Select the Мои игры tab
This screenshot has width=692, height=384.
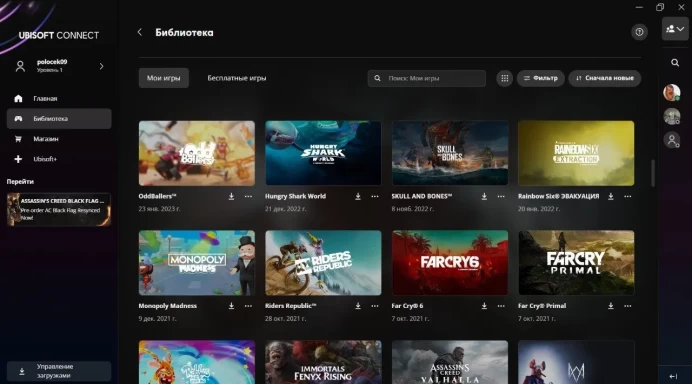164,78
